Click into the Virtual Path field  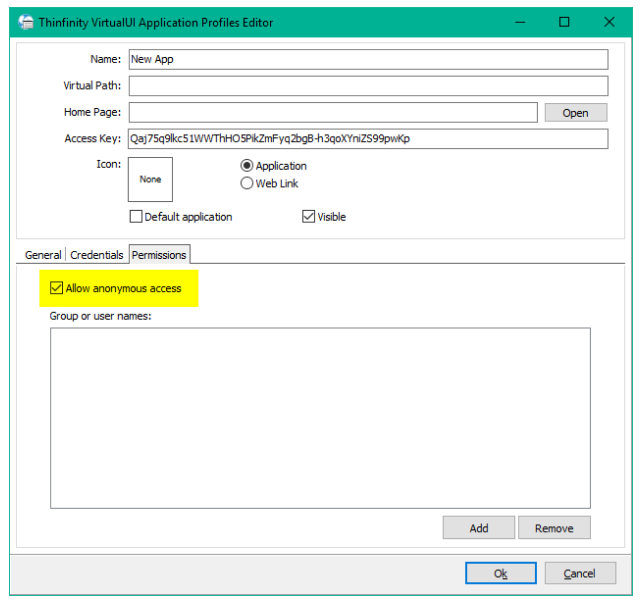(368, 86)
